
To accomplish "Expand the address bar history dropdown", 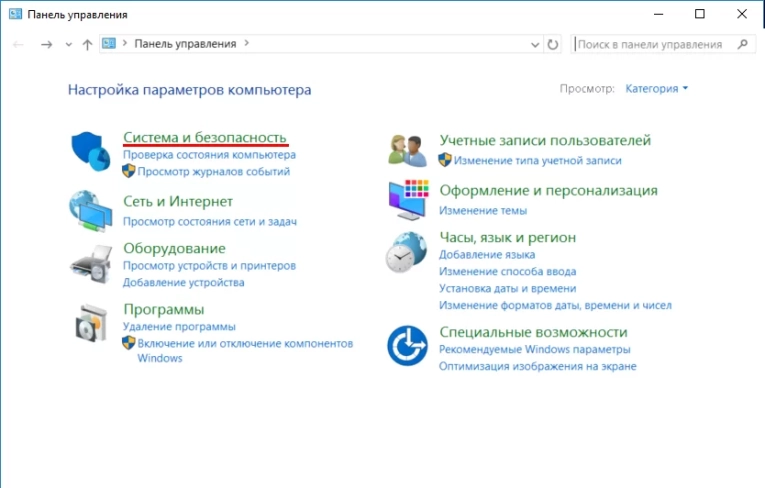I will point(535,45).
